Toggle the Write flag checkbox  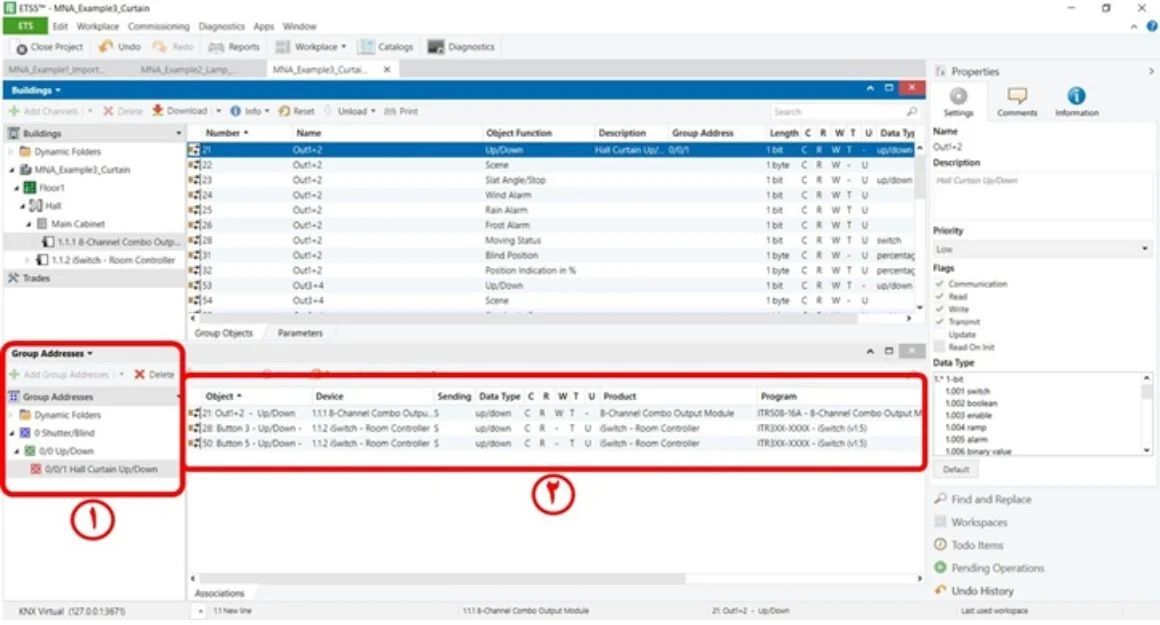click(940, 308)
